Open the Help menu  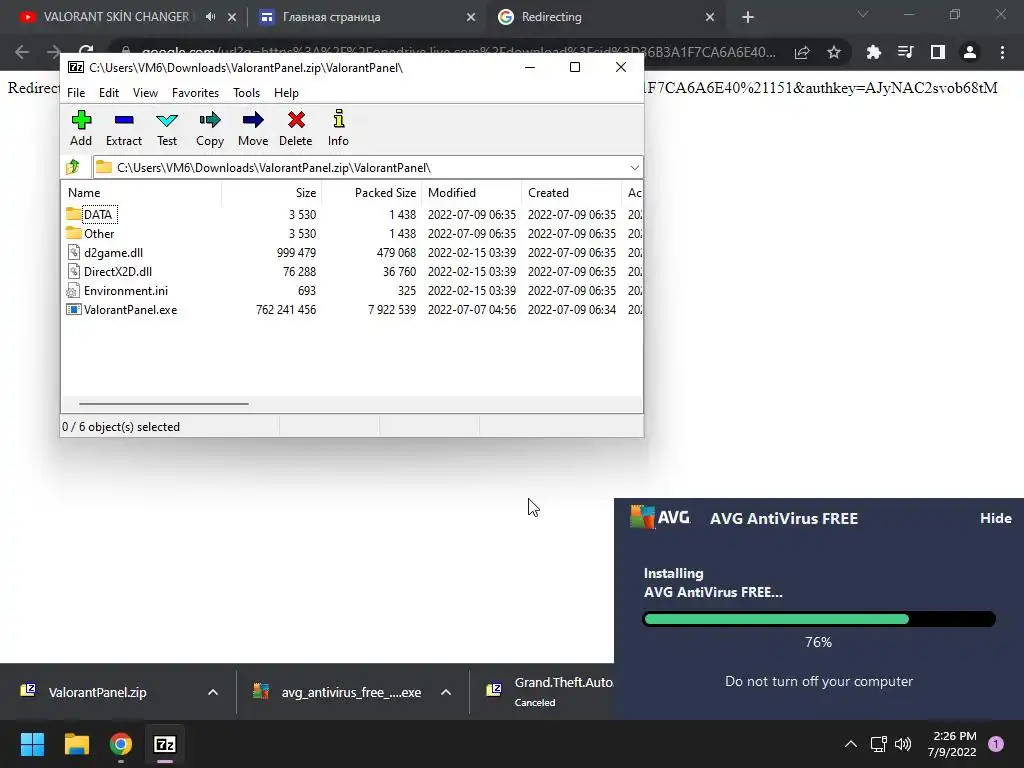point(286,93)
